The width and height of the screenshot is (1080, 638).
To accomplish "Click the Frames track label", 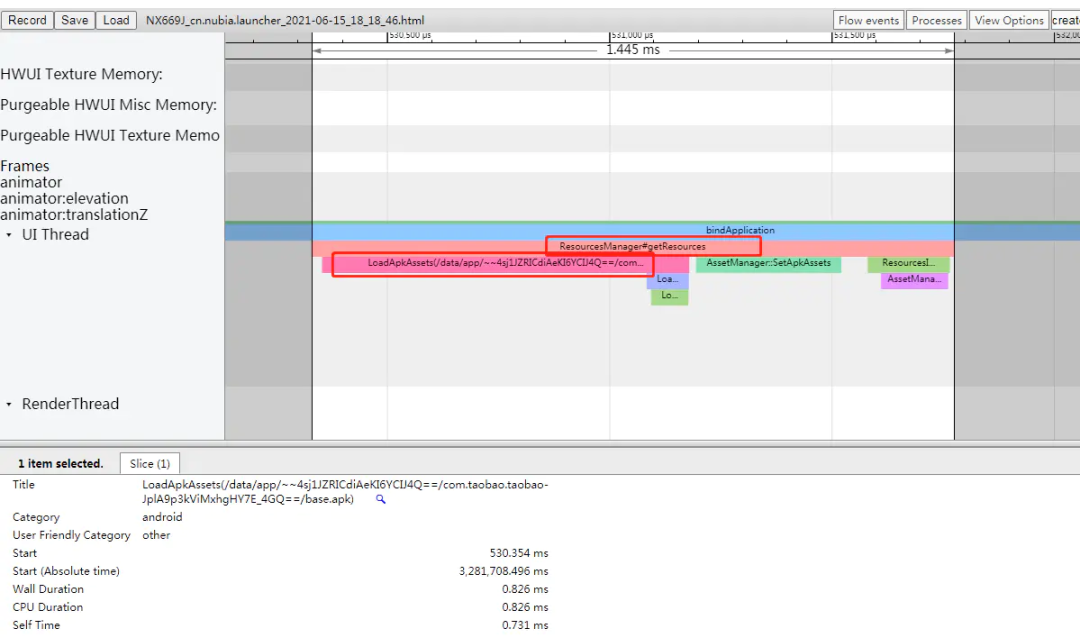I will point(25,166).
